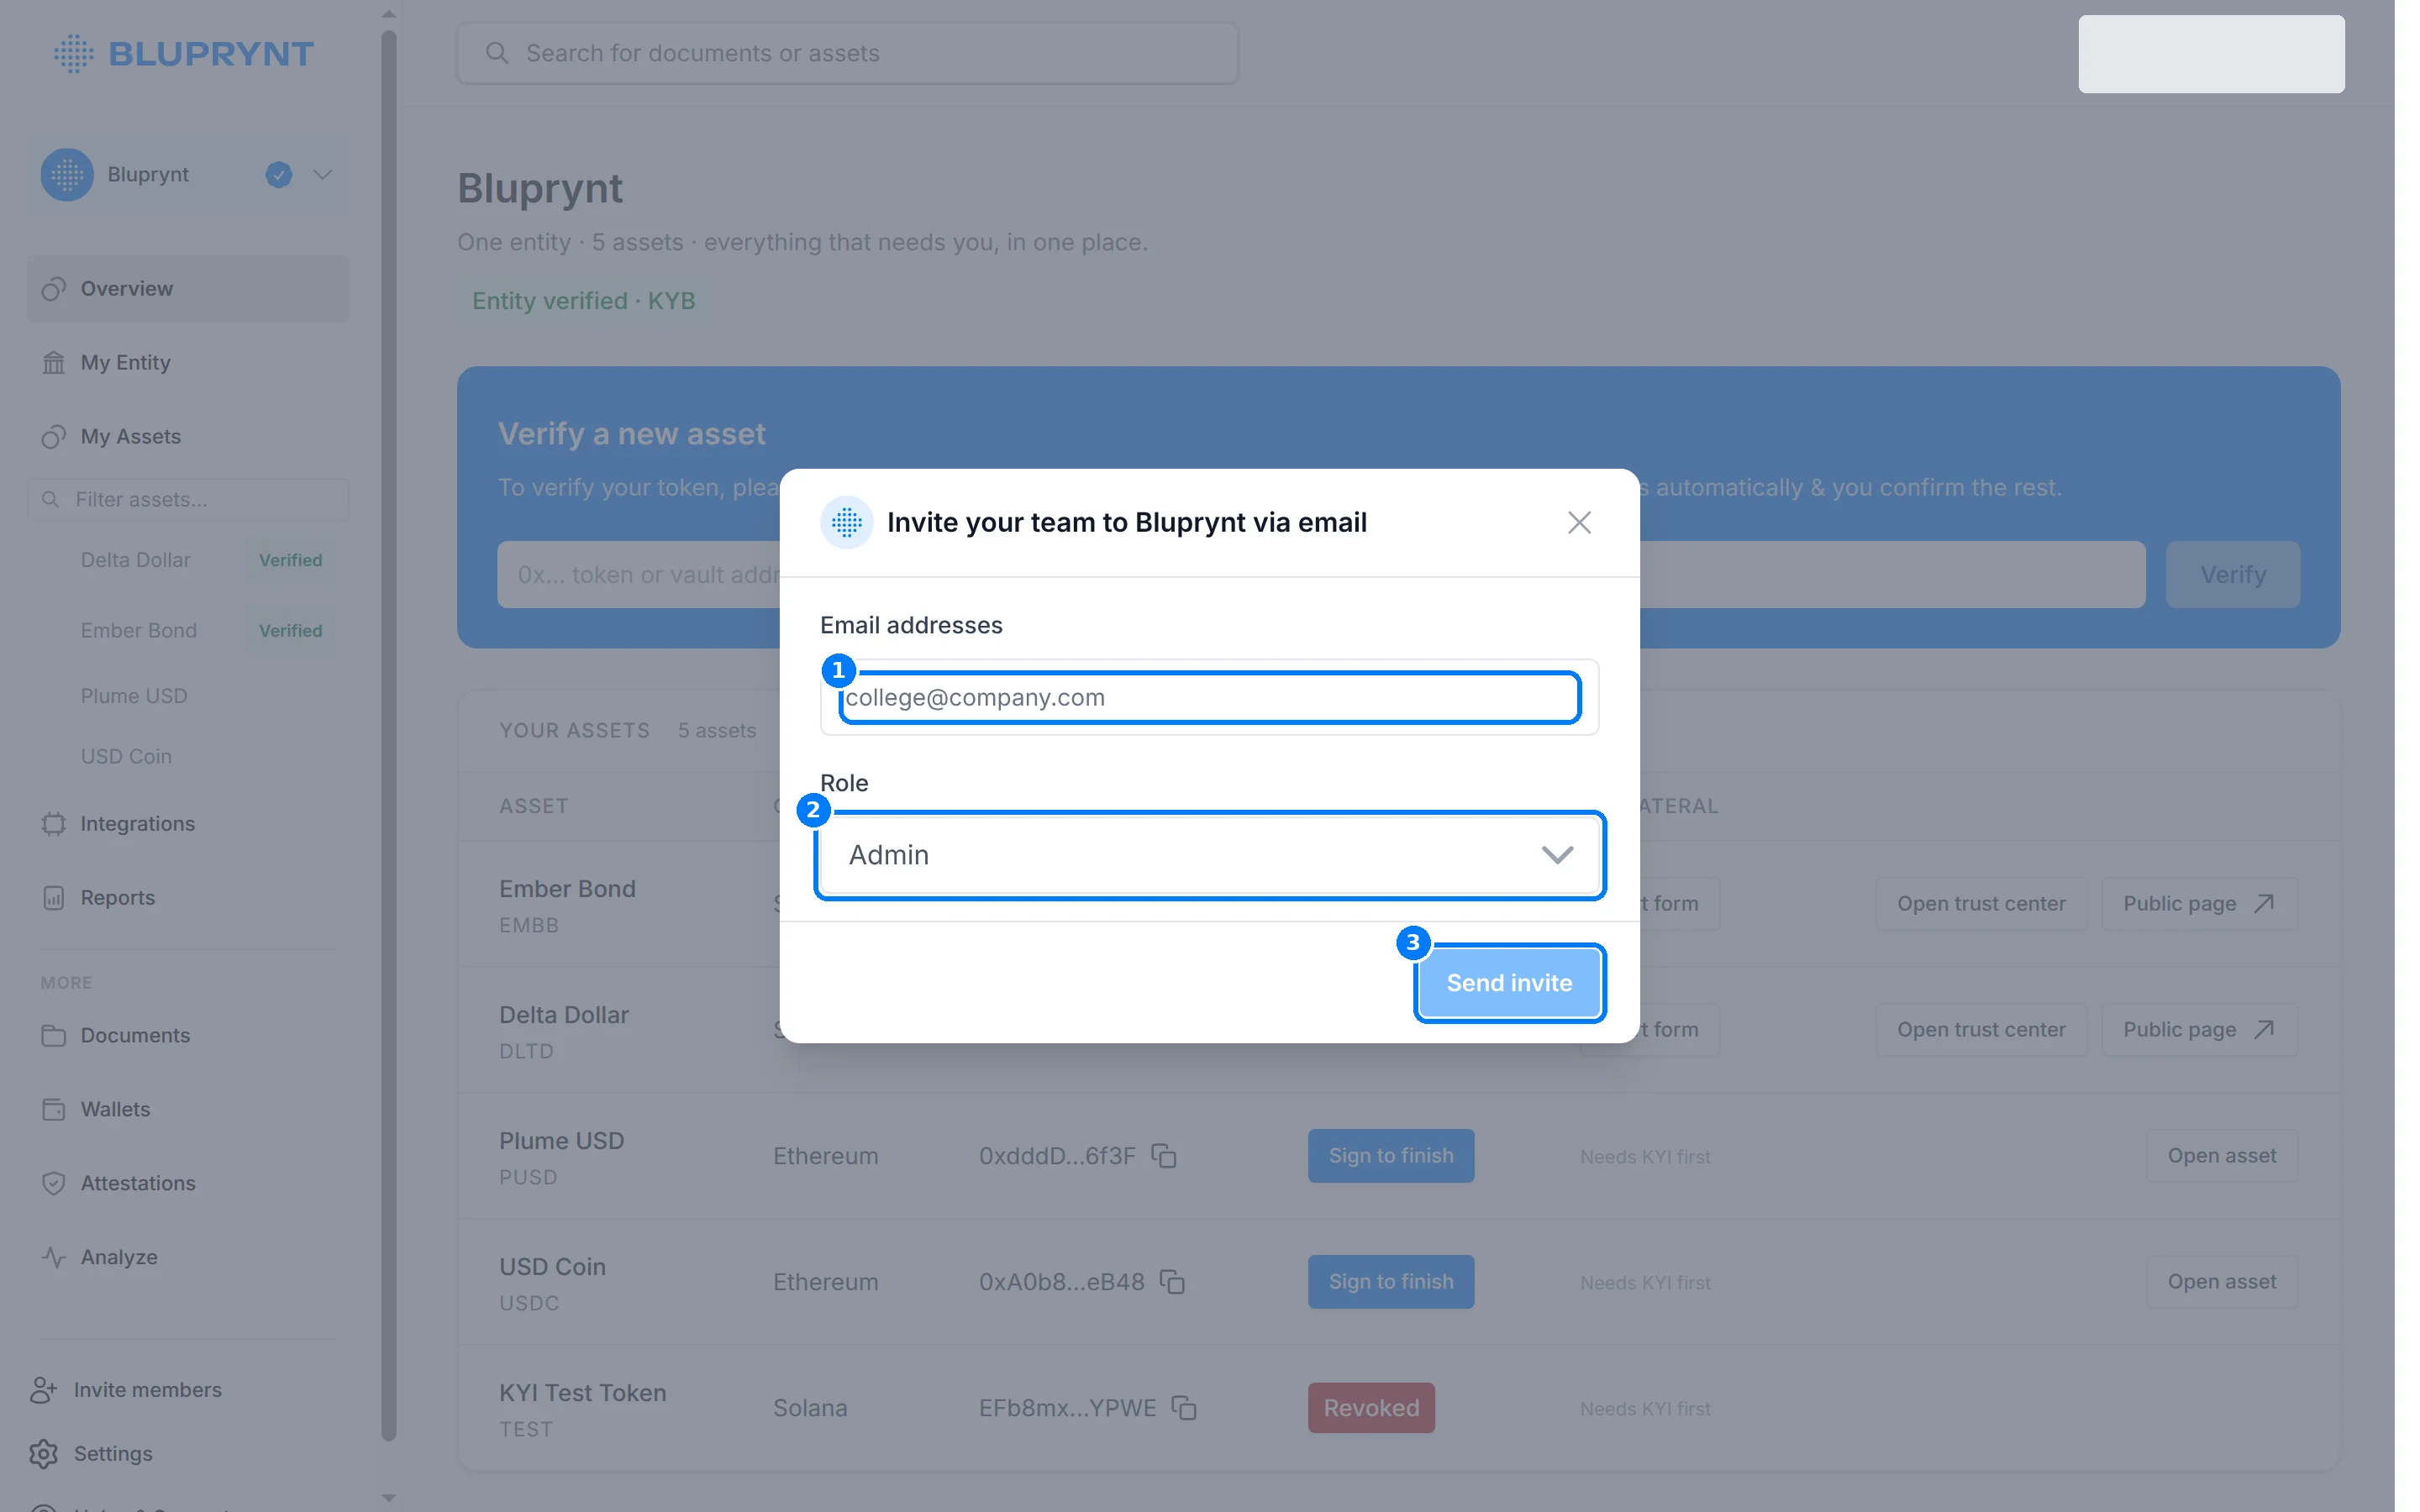The height and width of the screenshot is (1512, 2420).
Task: Click the Bluprynt entity verified checkmark badge
Action: click(278, 174)
